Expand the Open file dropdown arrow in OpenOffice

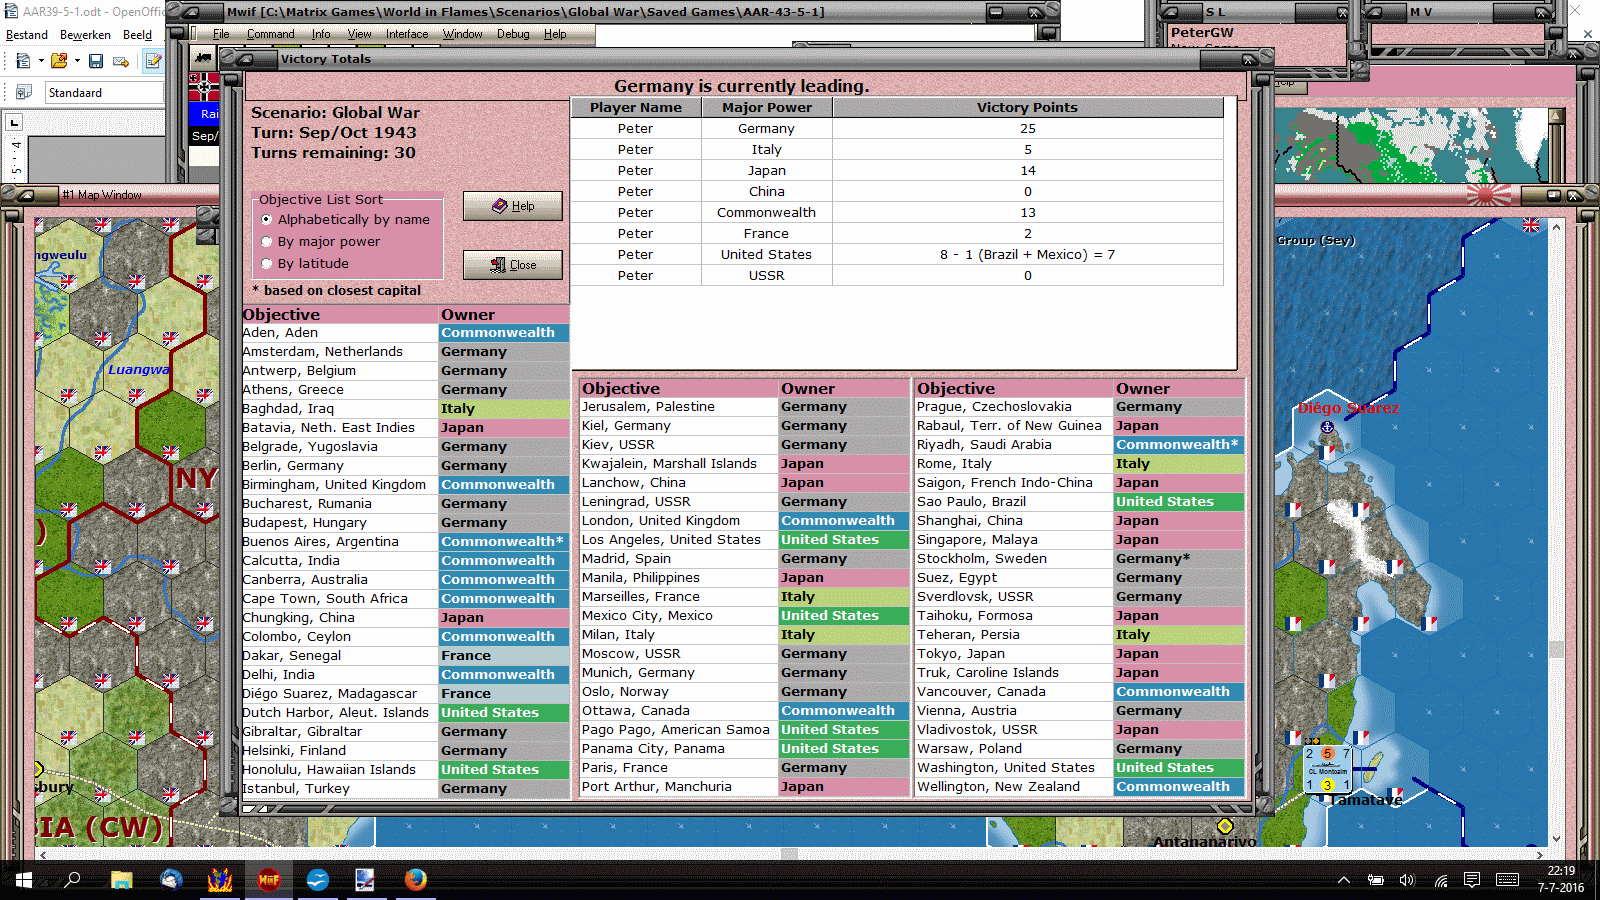[77, 62]
